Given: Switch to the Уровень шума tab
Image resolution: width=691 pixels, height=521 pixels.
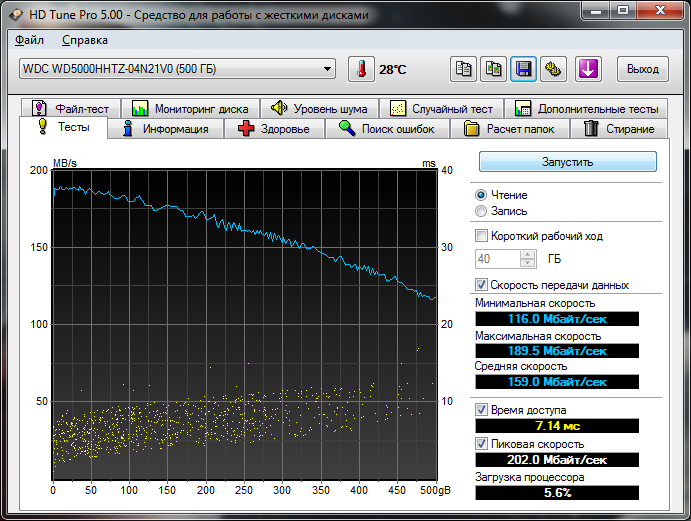Looking at the screenshot, I should tap(319, 108).
